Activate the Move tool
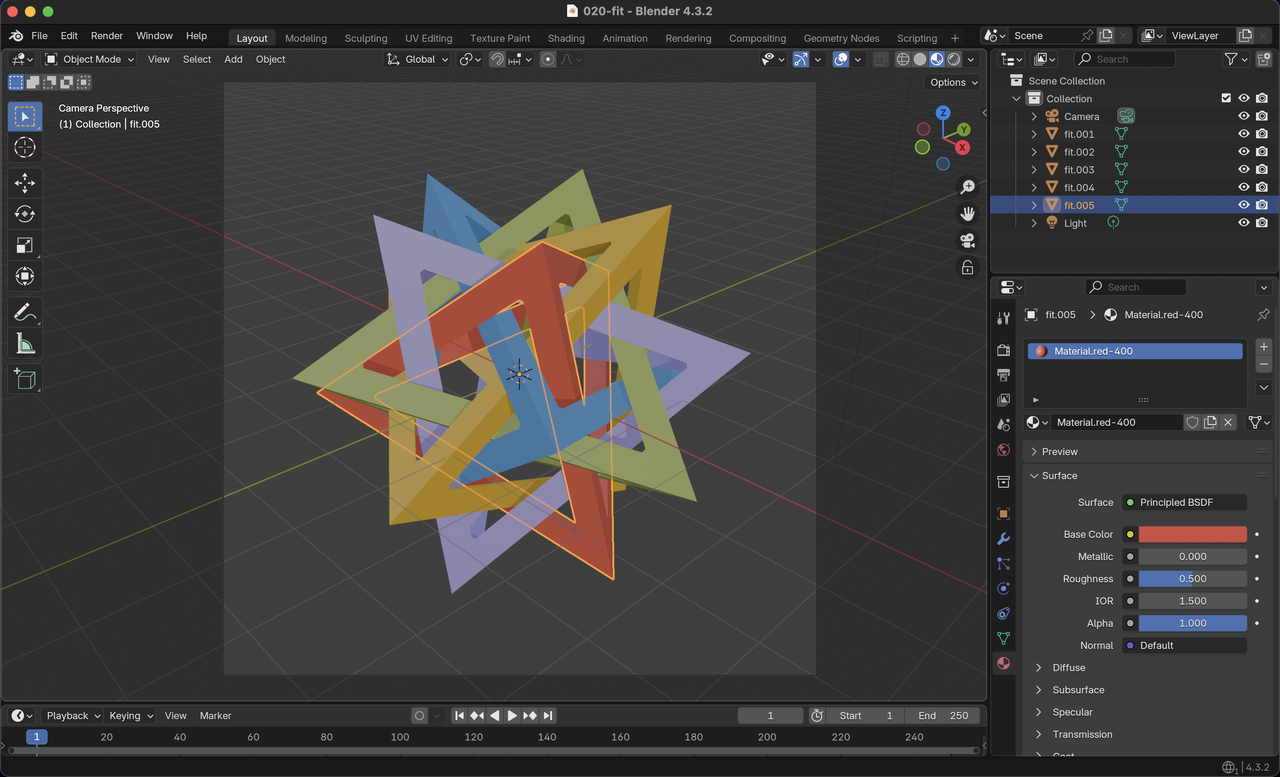Screen dimensions: 1280x777 click(x=25, y=183)
